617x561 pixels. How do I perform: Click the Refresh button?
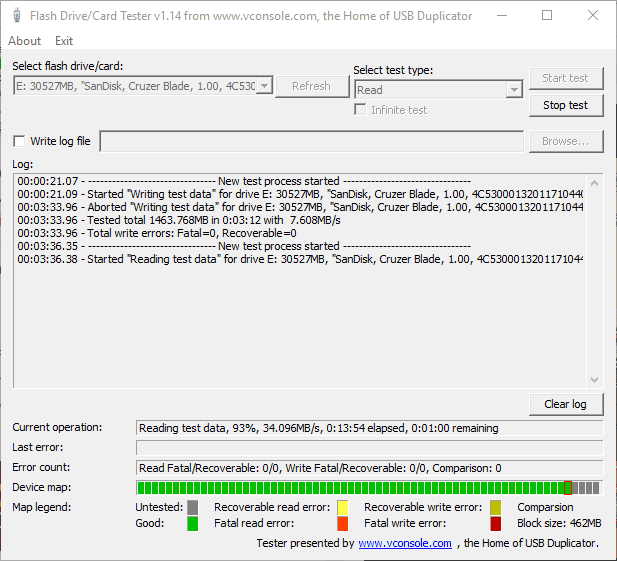[312, 86]
